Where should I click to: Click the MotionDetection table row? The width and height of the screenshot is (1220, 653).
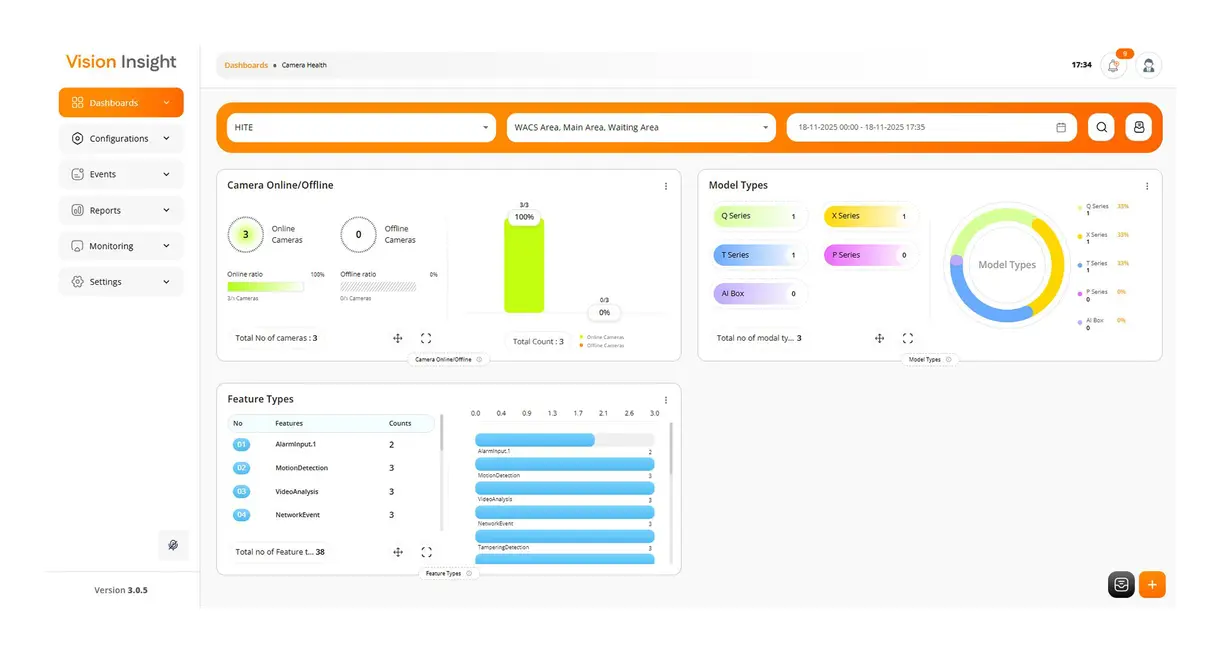(x=331, y=468)
